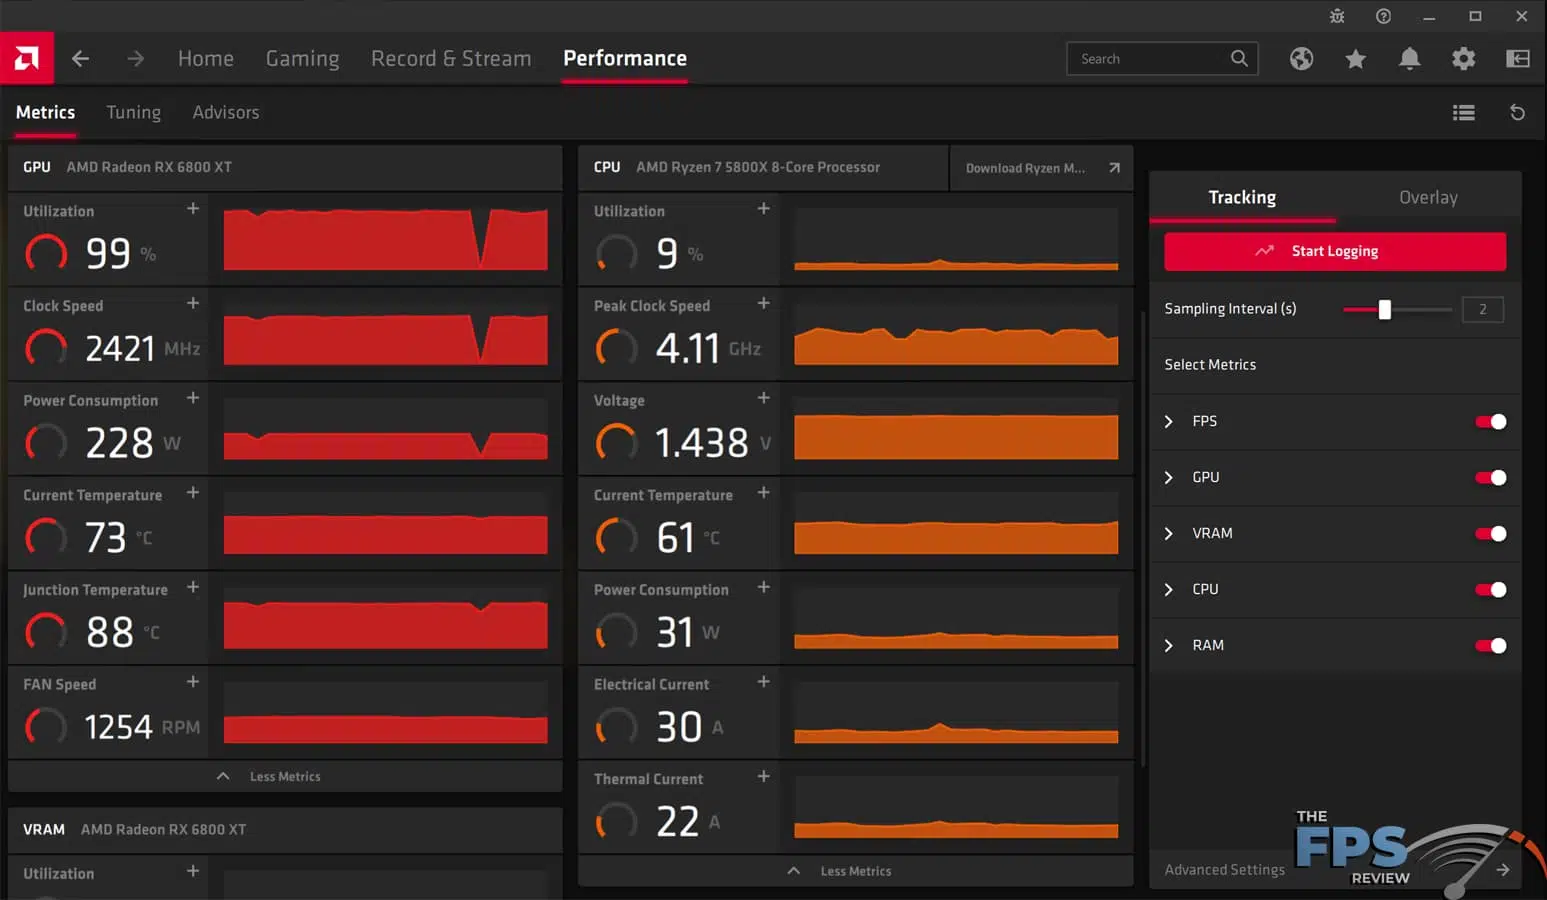Select the Tracking tab
This screenshot has width=1547, height=900.
(1242, 197)
